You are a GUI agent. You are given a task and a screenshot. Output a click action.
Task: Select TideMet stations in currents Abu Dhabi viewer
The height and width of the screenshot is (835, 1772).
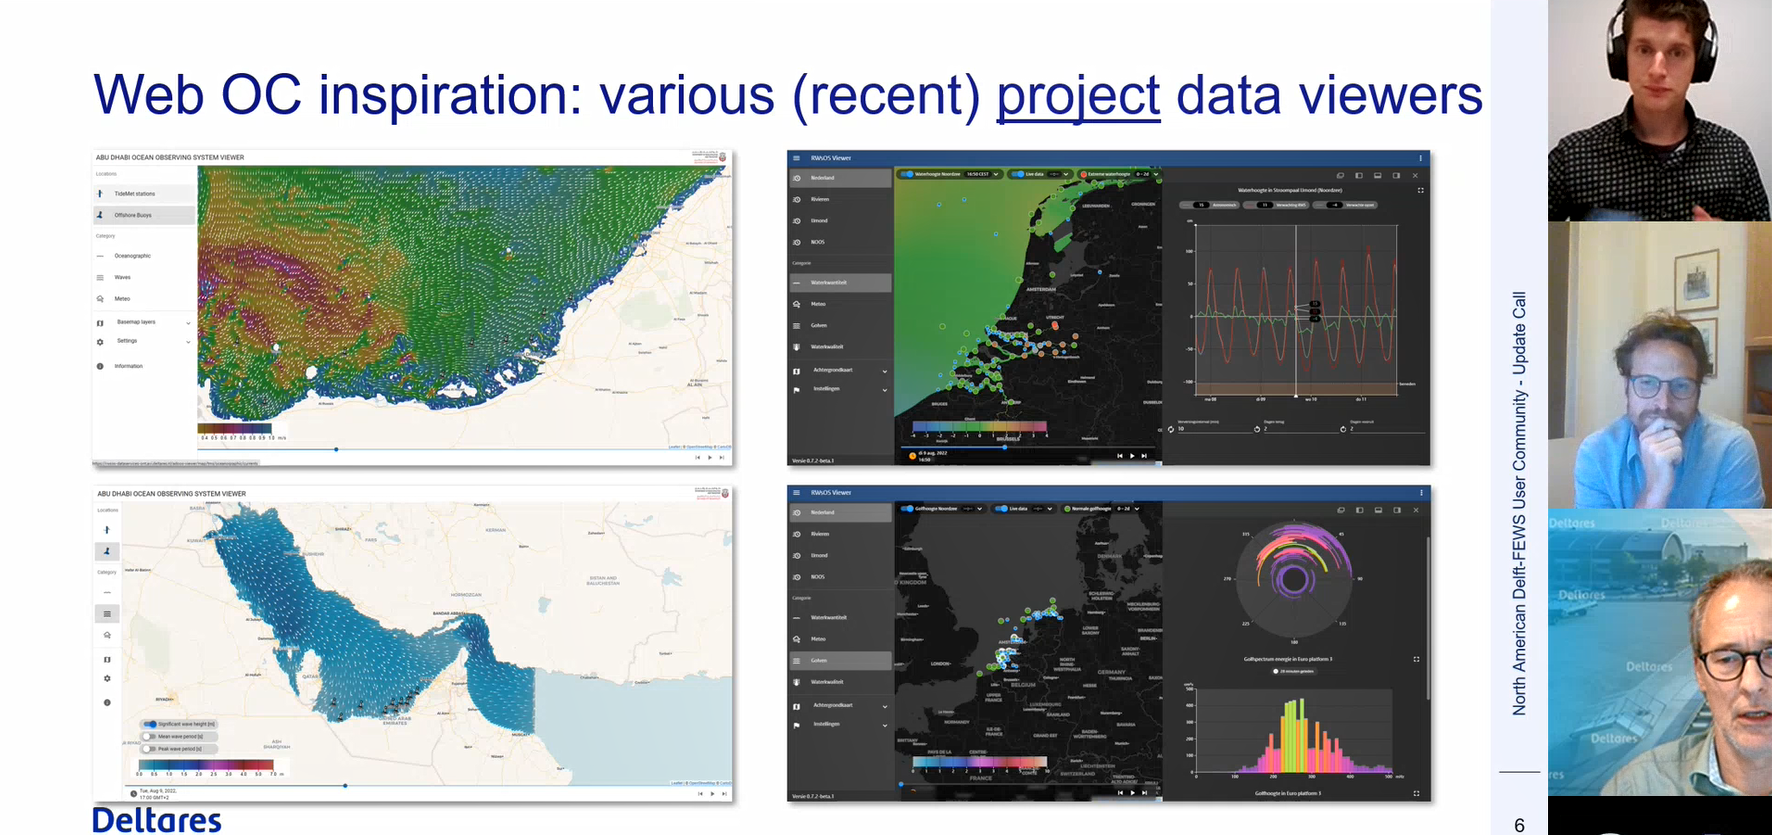144,194
